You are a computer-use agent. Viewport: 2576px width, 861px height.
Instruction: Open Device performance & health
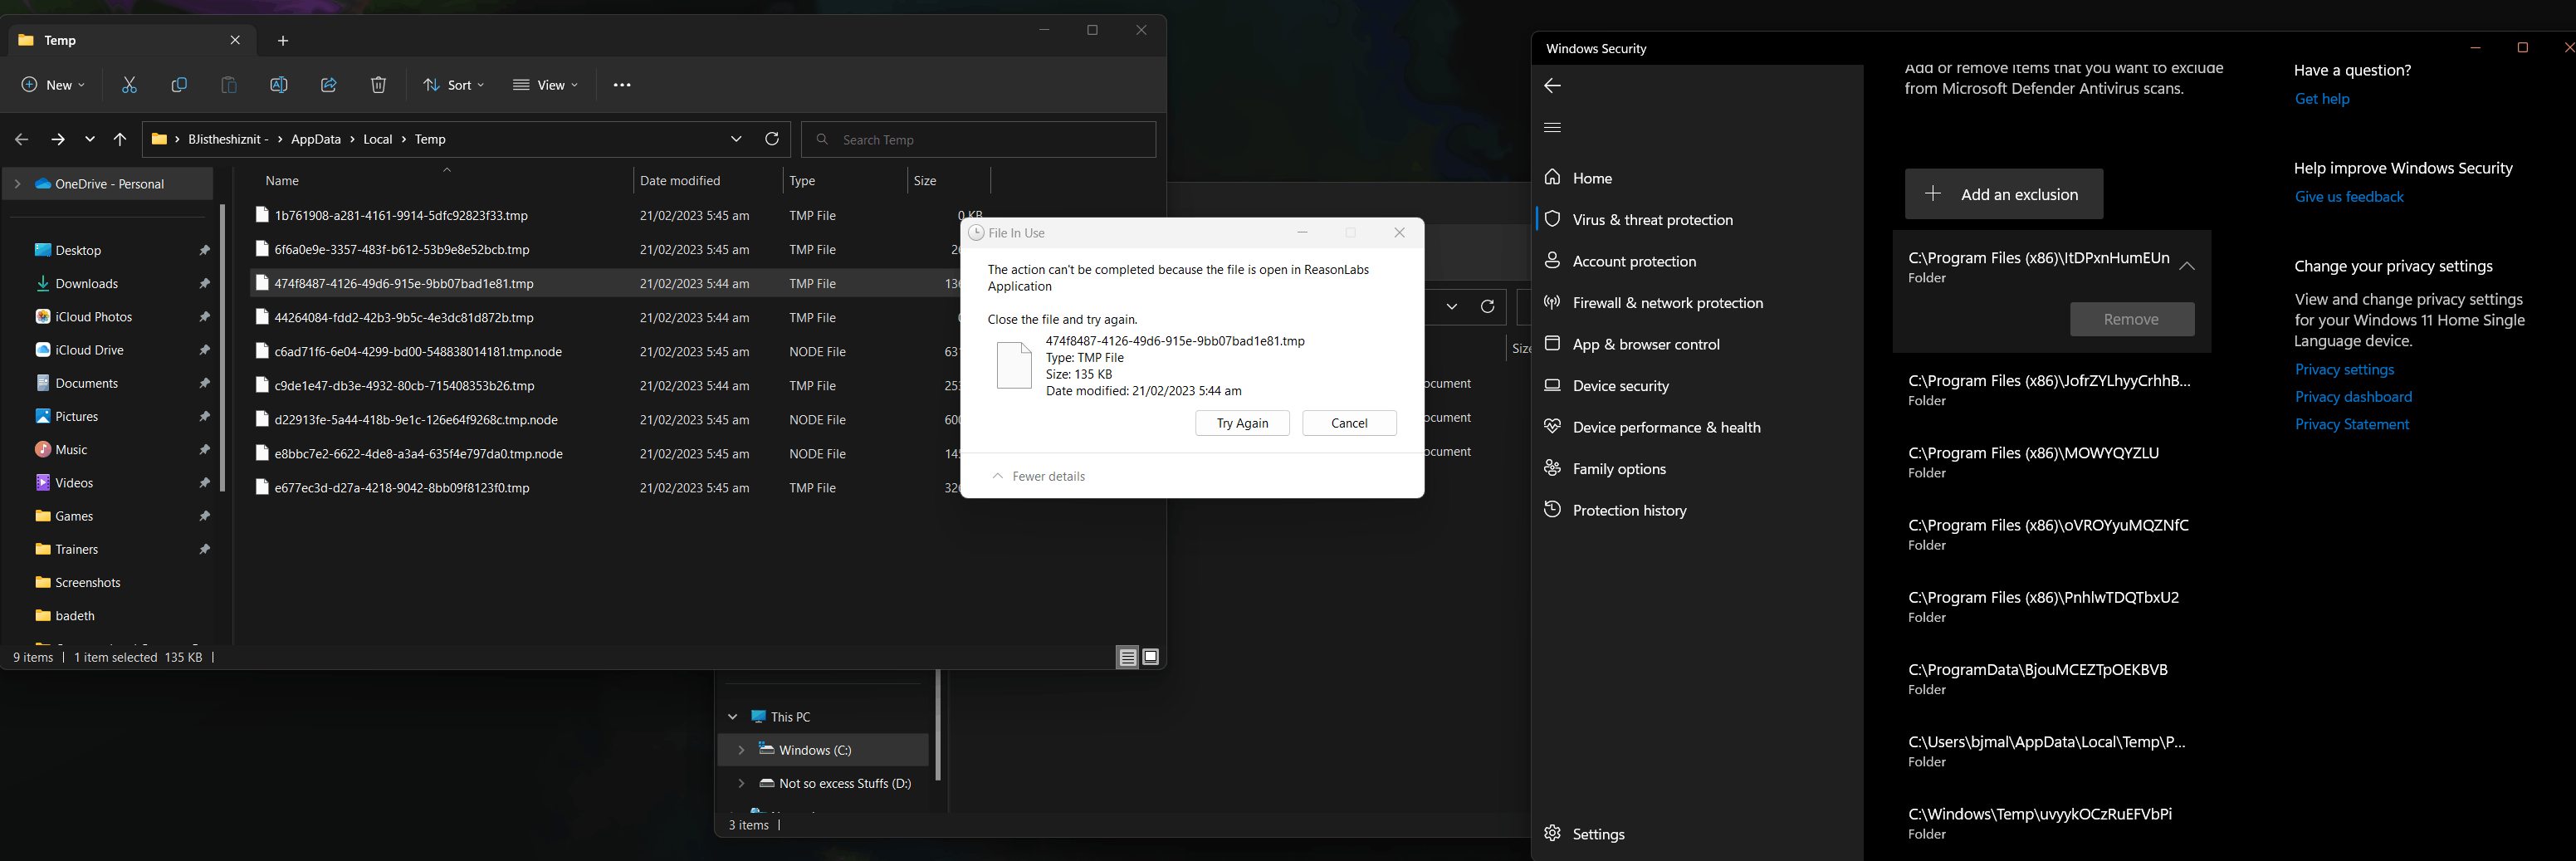tap(1666, 427)
